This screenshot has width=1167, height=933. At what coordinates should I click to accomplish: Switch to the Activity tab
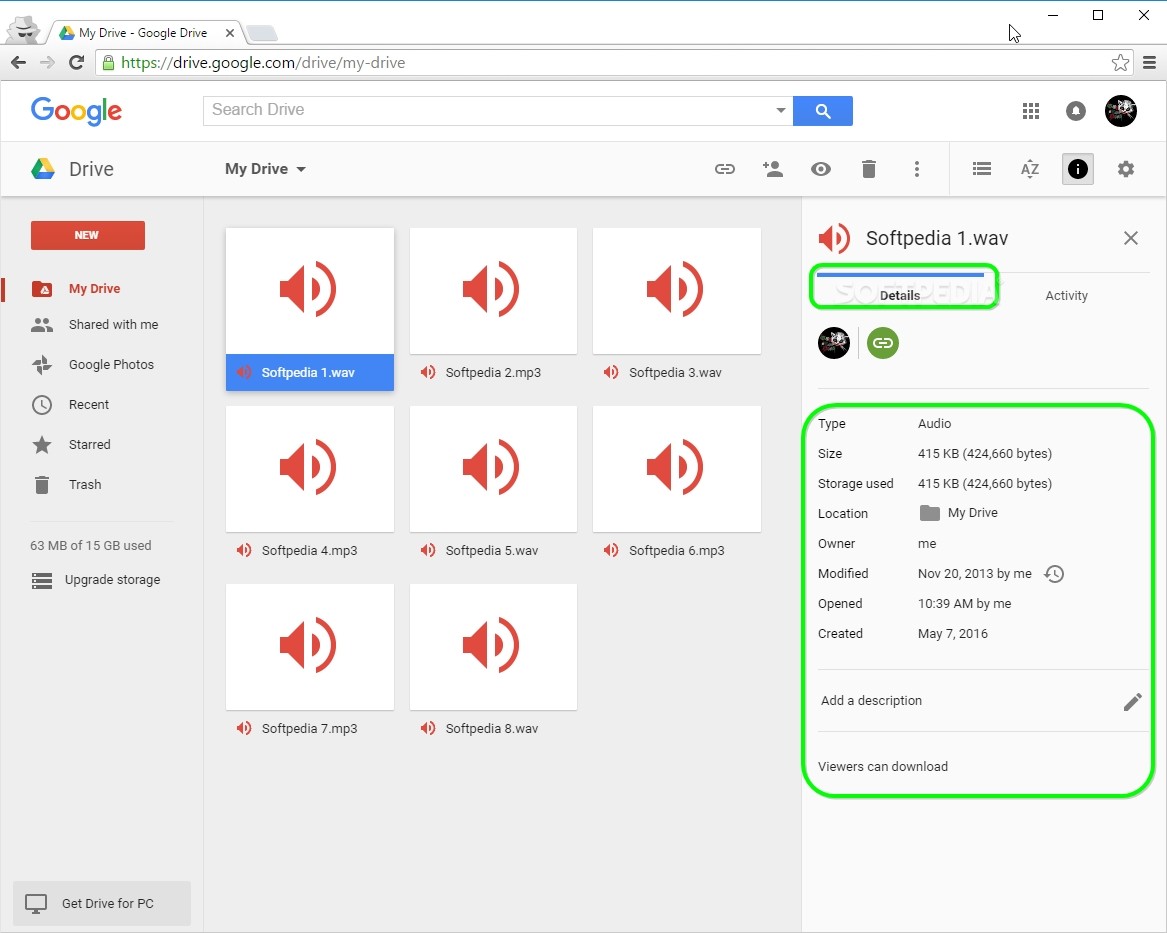[1066, 295]
